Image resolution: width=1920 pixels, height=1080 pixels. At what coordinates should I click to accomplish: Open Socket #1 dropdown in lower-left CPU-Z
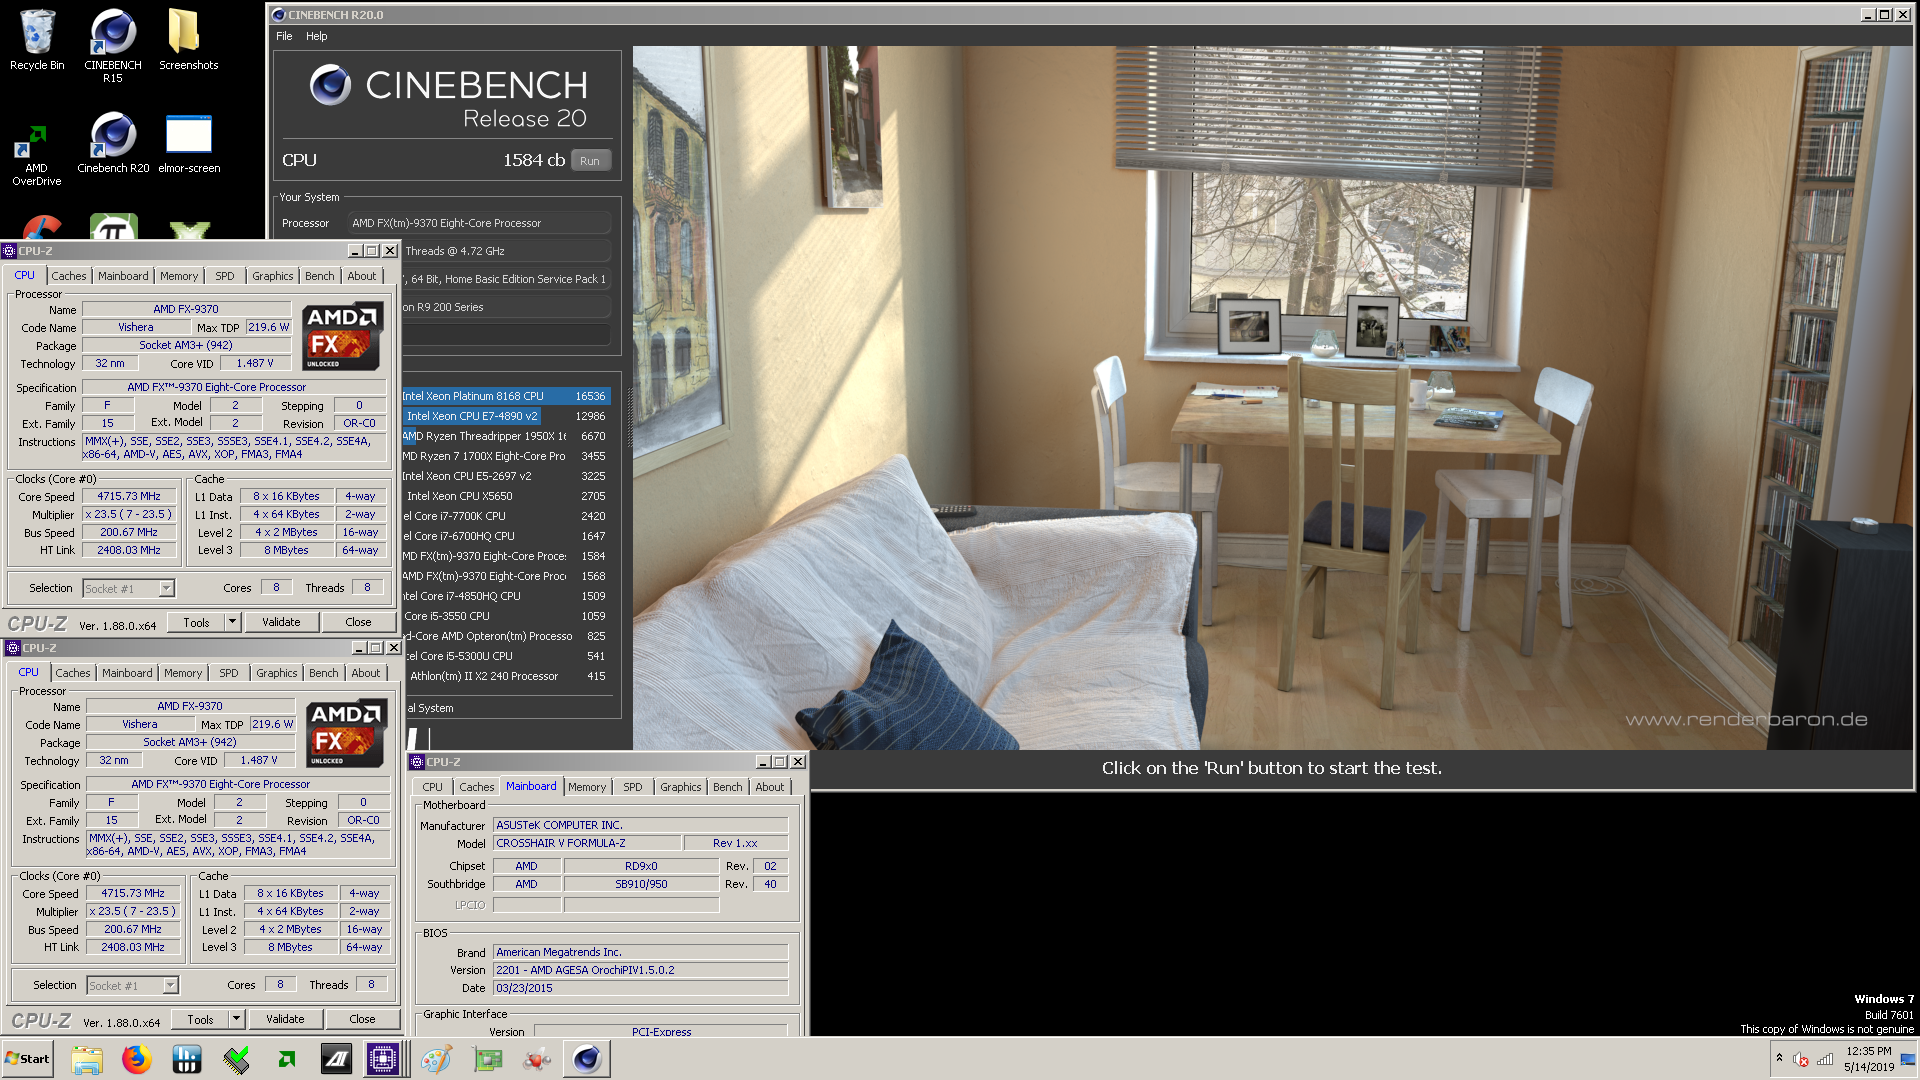click(x=133, y=985)
